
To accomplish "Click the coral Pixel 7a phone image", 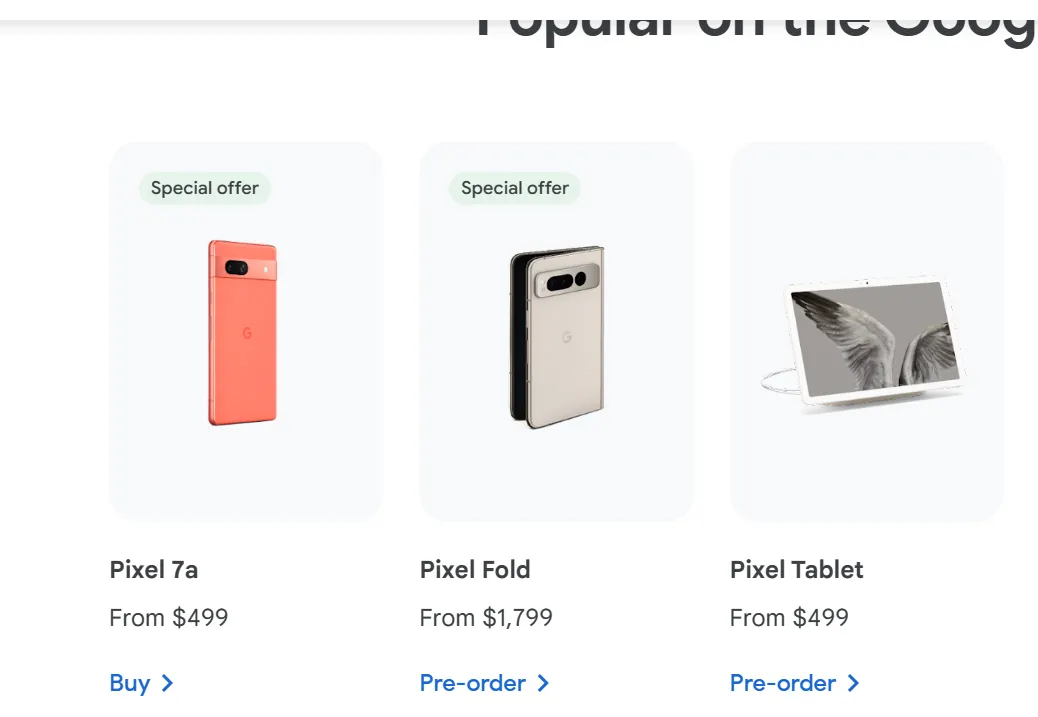I will [242, 332].
